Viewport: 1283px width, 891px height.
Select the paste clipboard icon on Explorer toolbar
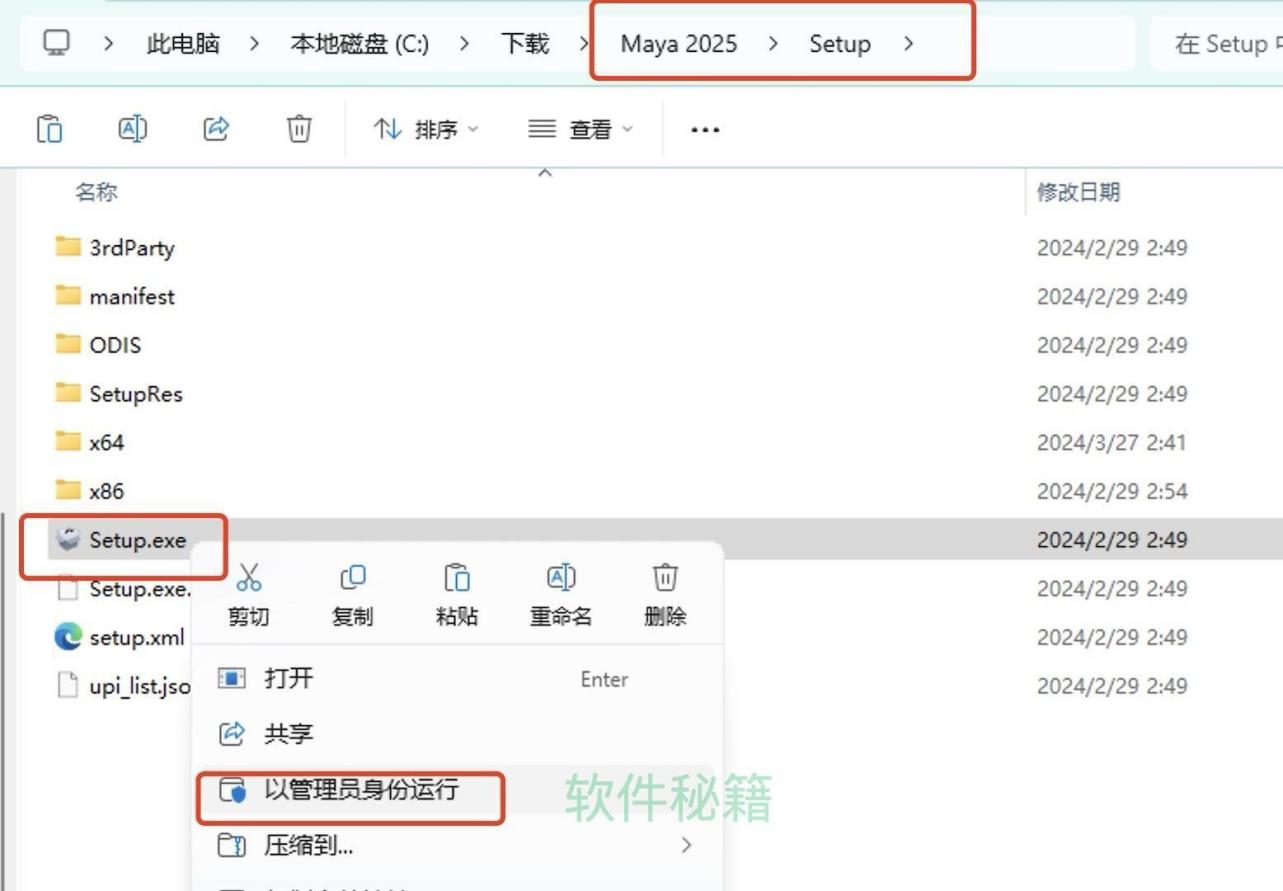pos(49,128)
